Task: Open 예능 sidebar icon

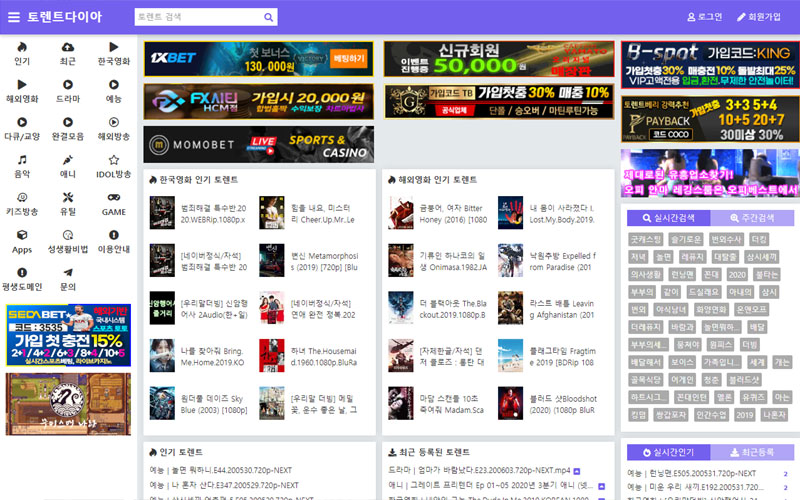Action: pos(113,85)
